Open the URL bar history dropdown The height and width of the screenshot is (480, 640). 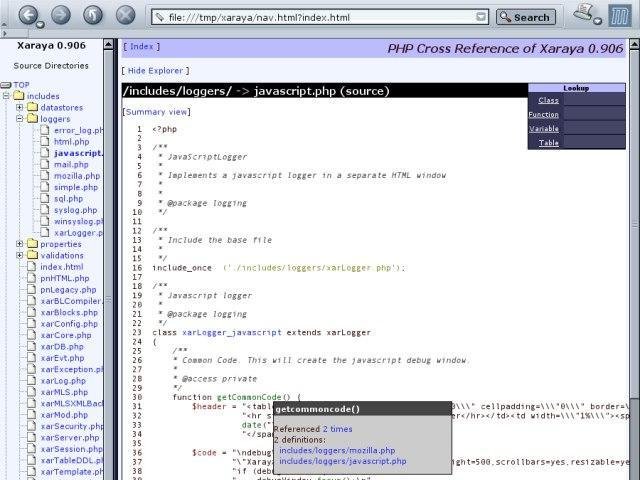(x=481, y=17)
